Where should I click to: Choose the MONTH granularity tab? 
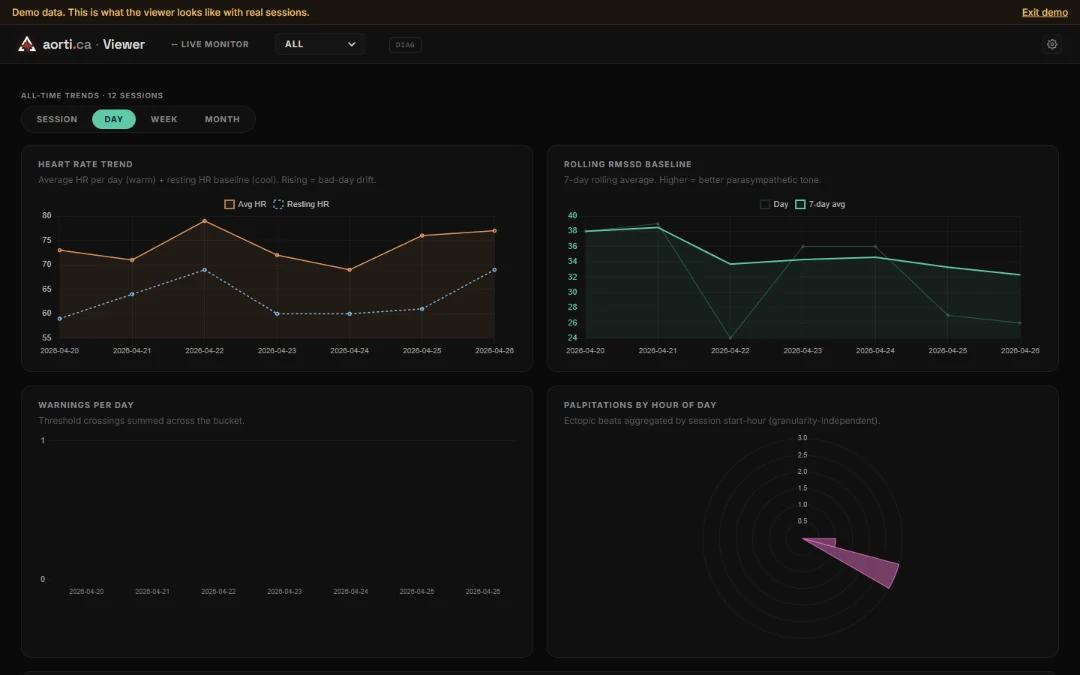(222, 119)
